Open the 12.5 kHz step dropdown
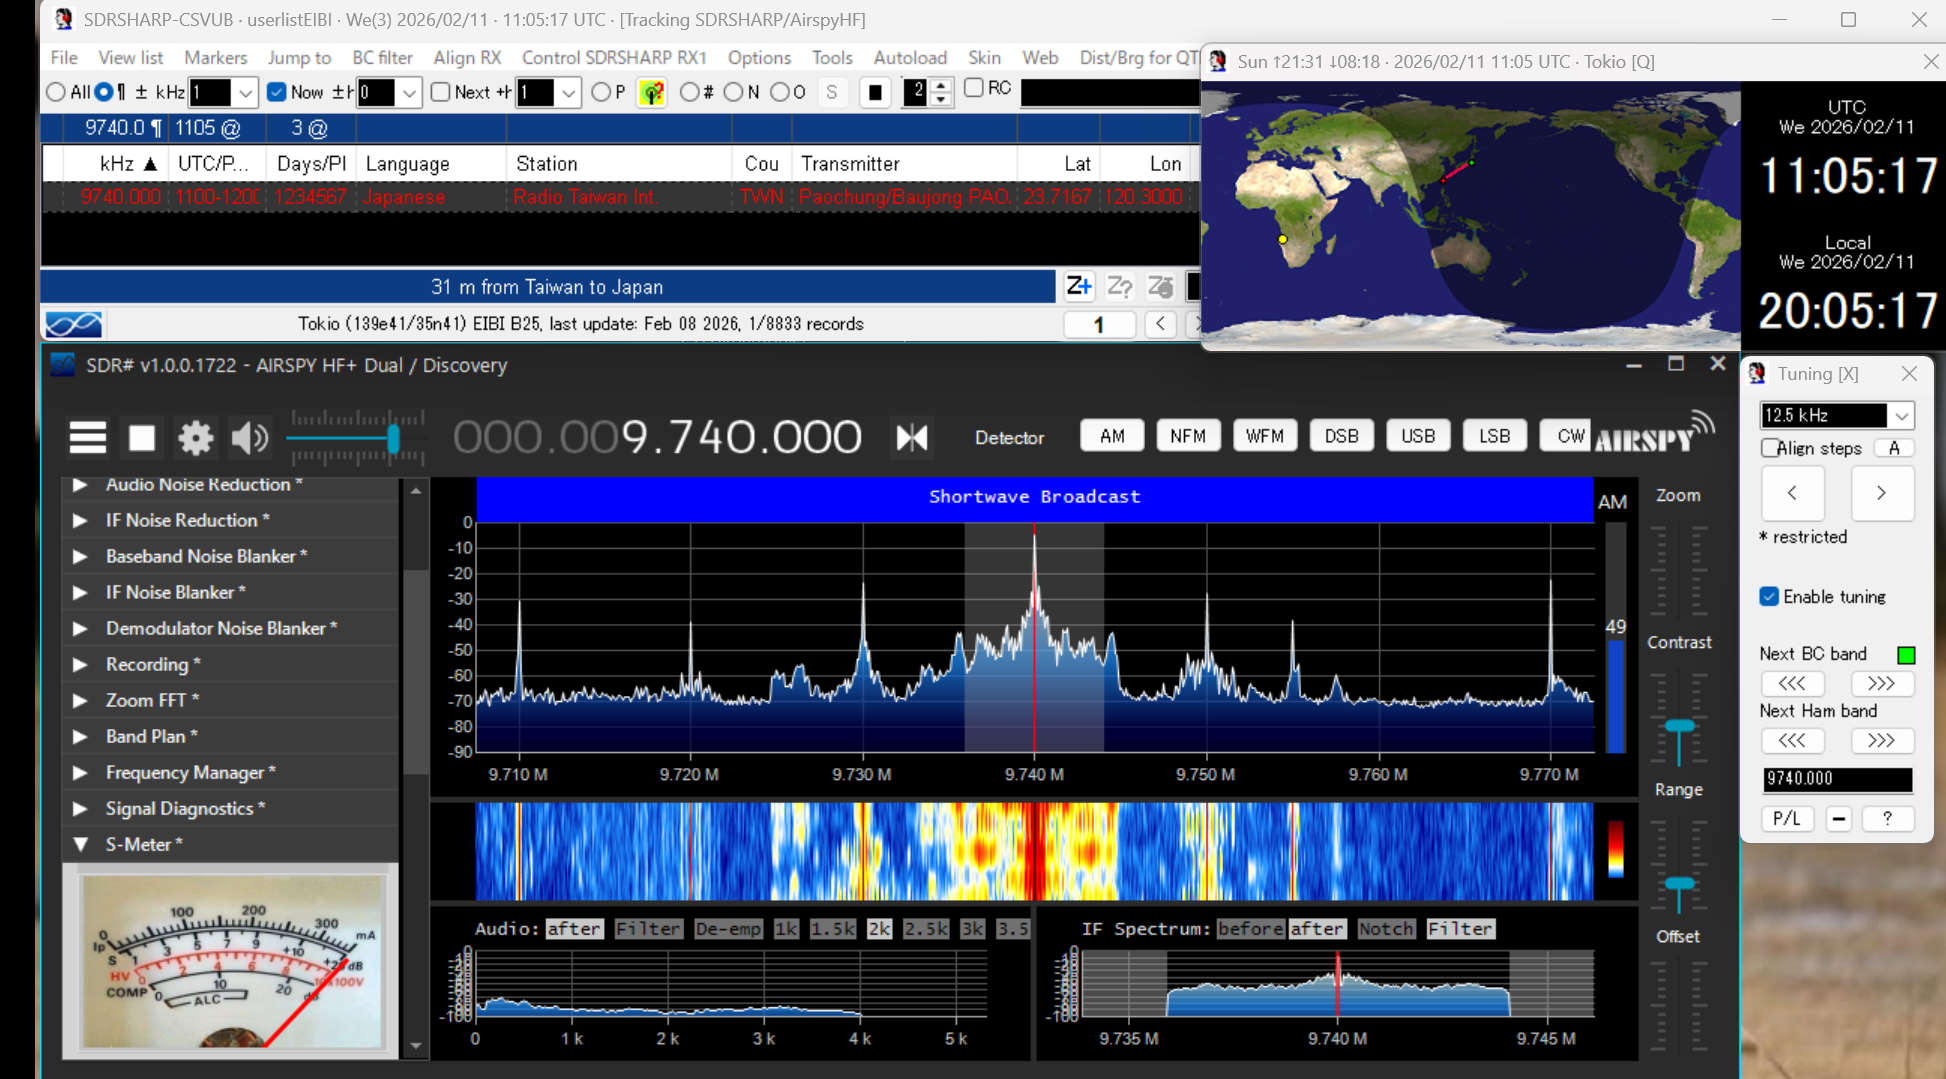The image size is (1946, 1079). point(1901,415)
